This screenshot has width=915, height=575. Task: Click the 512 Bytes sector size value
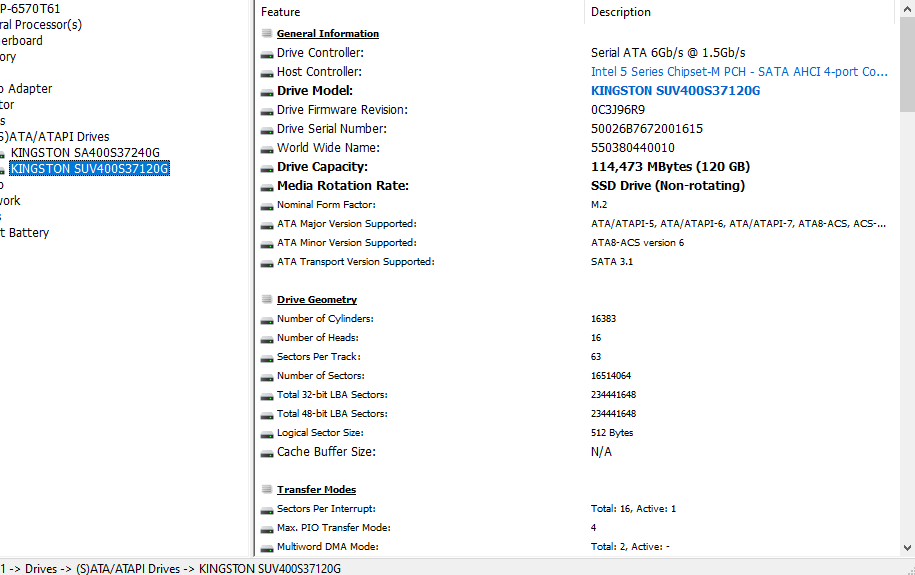point(612,433)
